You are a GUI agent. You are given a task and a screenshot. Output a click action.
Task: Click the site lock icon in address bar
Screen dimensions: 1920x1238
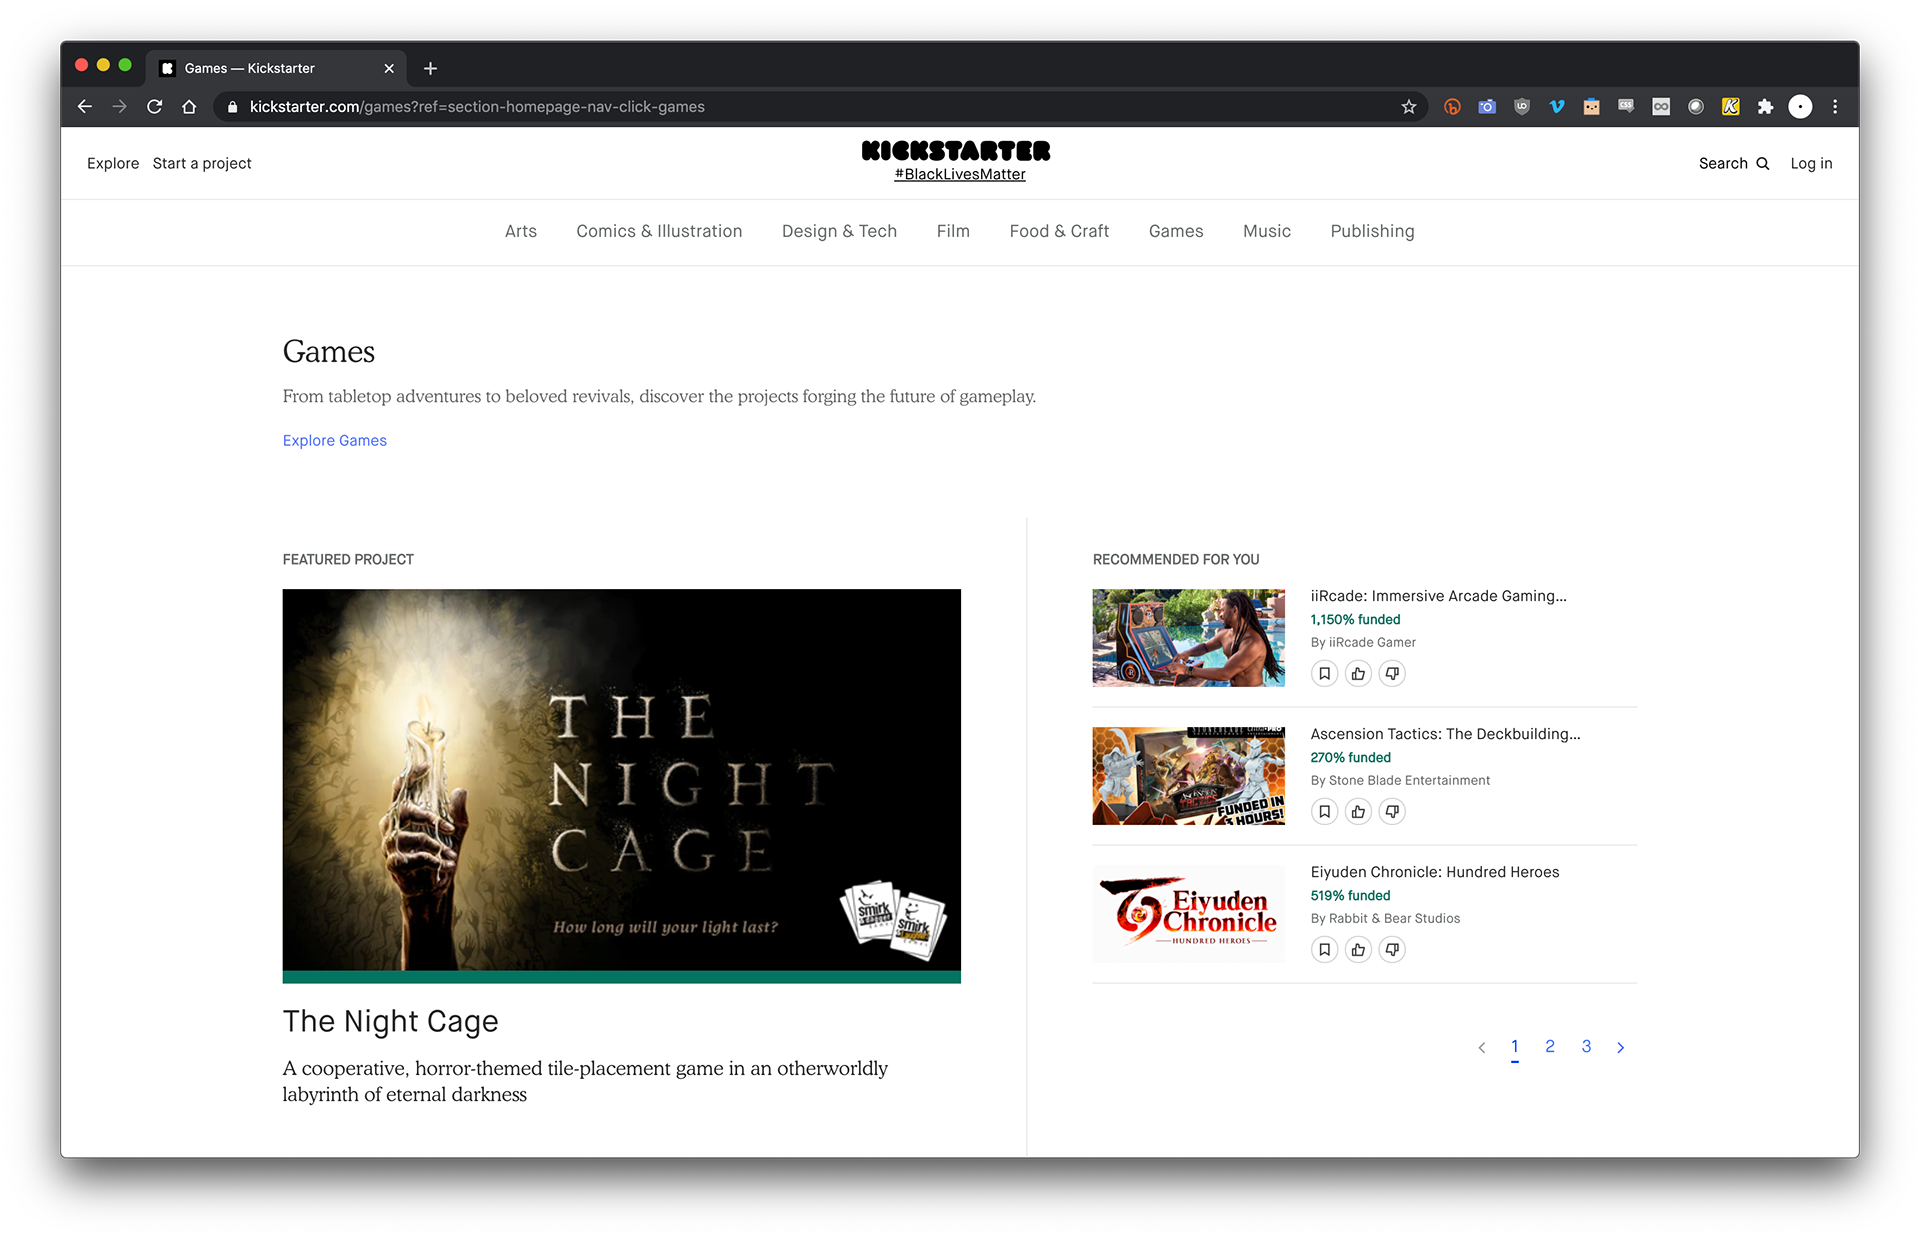coord(232,107)
